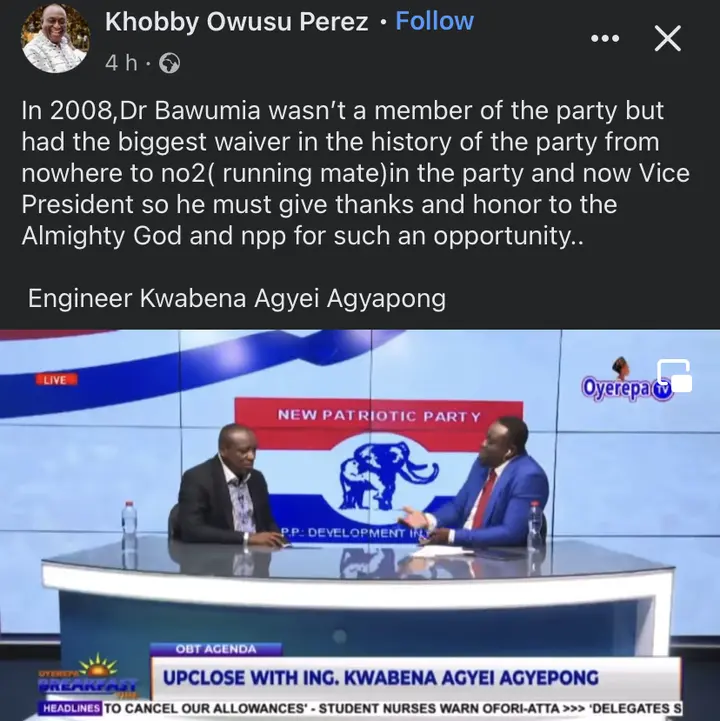Open the three-dot post options menu

(605, 39)
